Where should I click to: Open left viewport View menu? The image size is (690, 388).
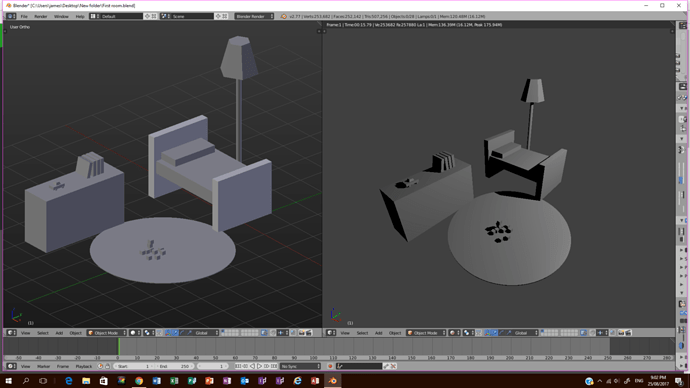point(26,333)
